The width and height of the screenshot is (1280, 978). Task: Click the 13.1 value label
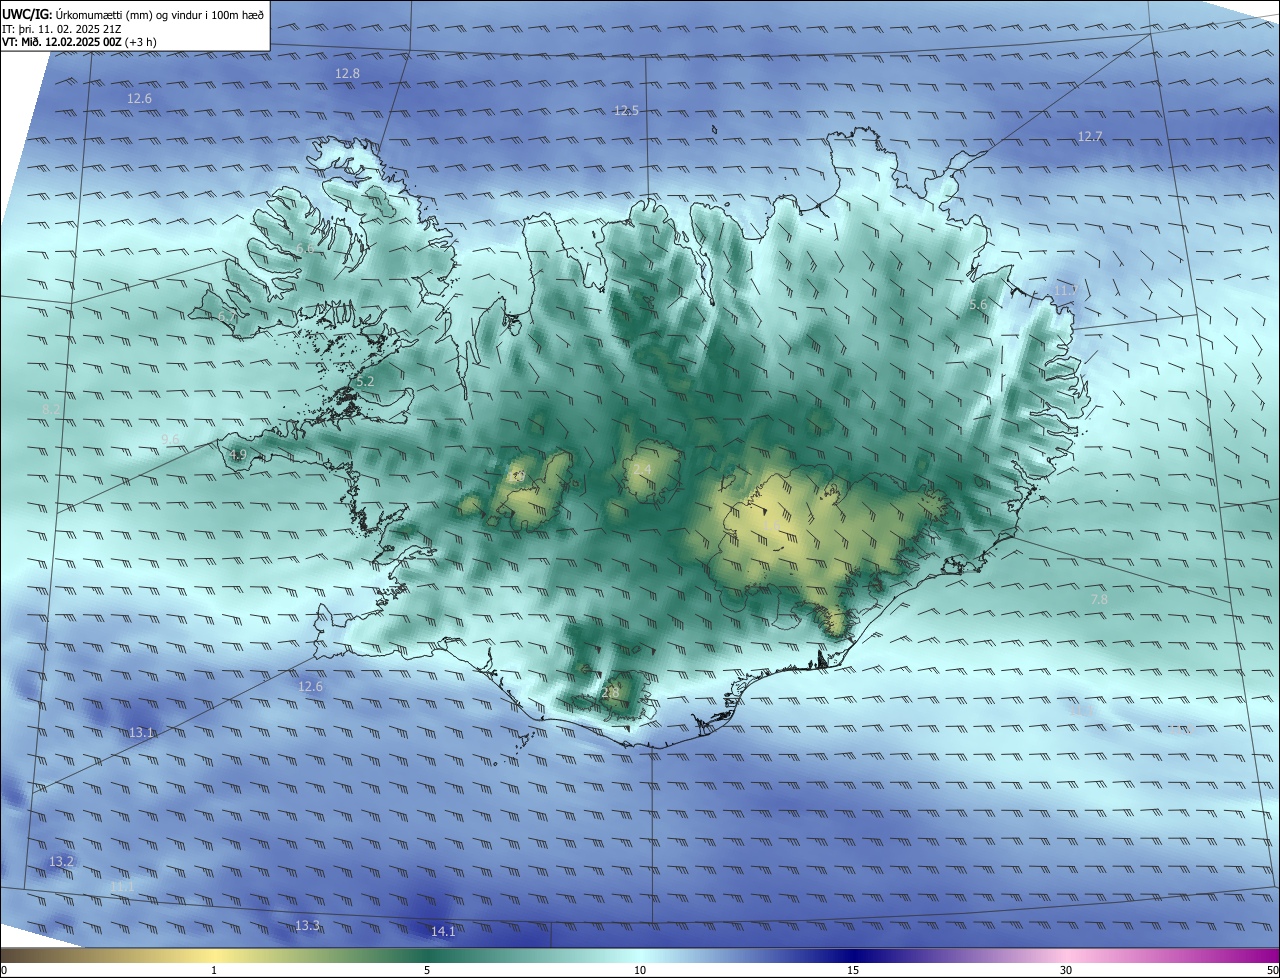(x=142, y=733)
